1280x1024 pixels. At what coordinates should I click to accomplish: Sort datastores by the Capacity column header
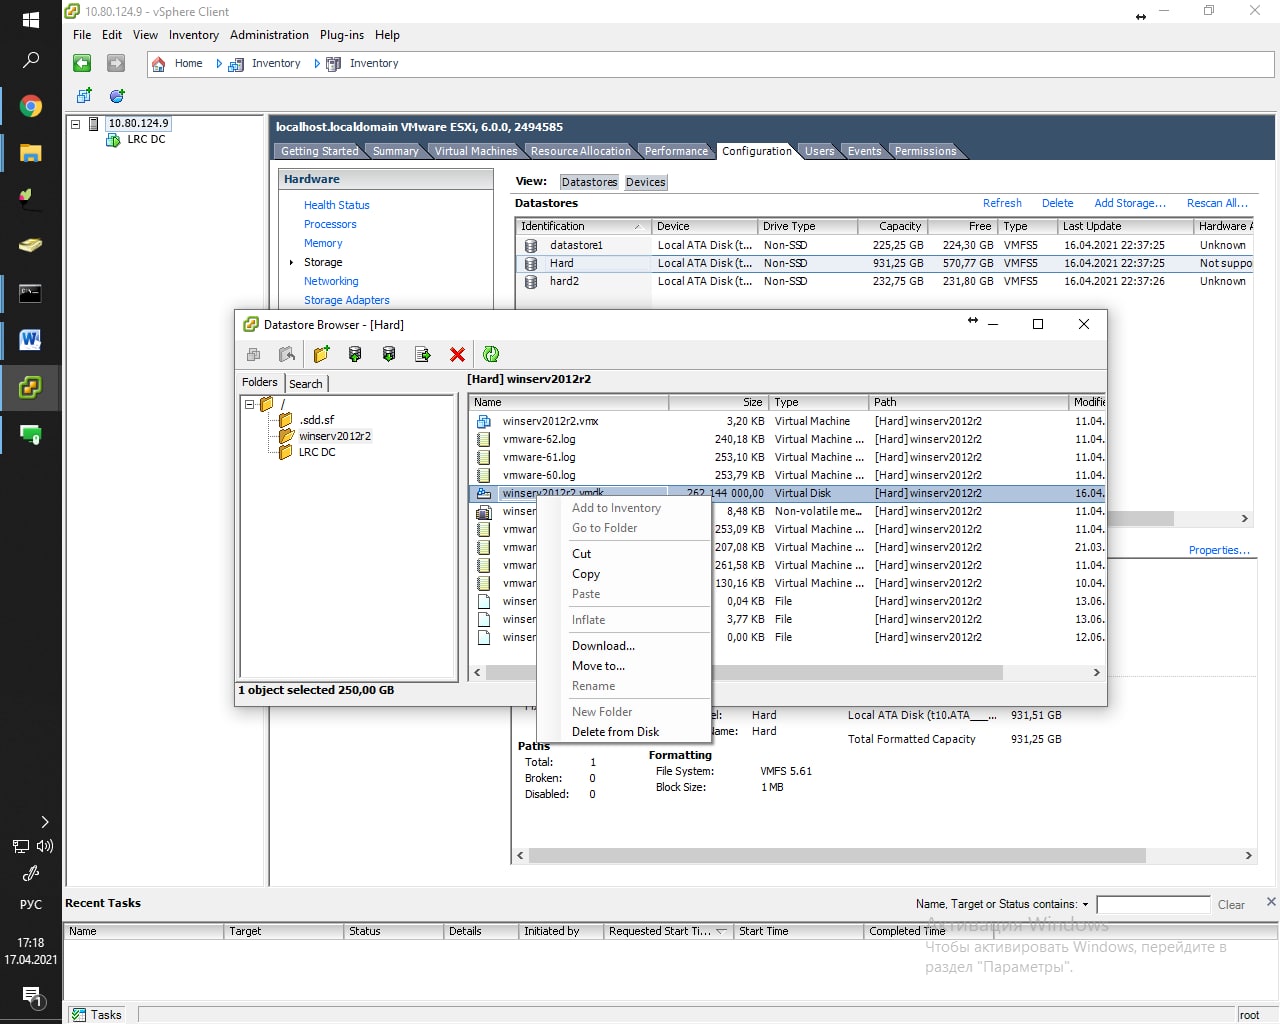pos(894,226)
